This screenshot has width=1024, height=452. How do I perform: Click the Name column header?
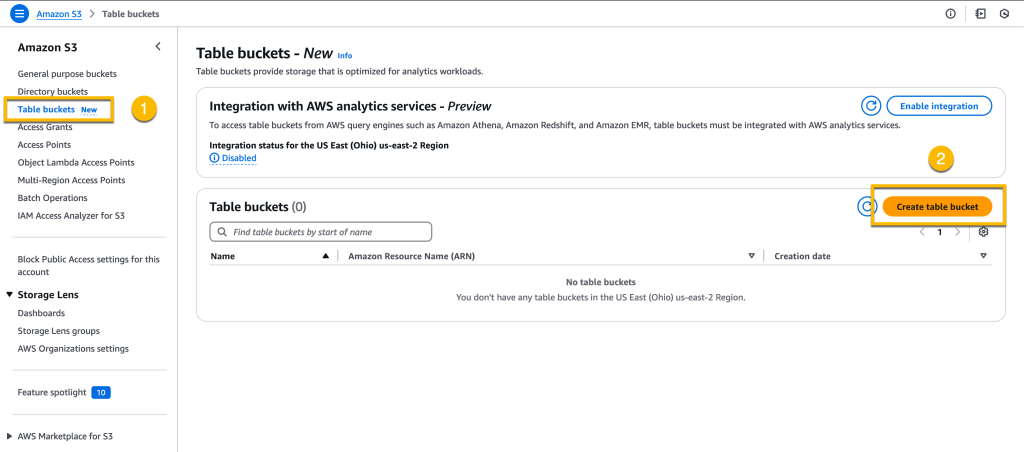(223, 256)
